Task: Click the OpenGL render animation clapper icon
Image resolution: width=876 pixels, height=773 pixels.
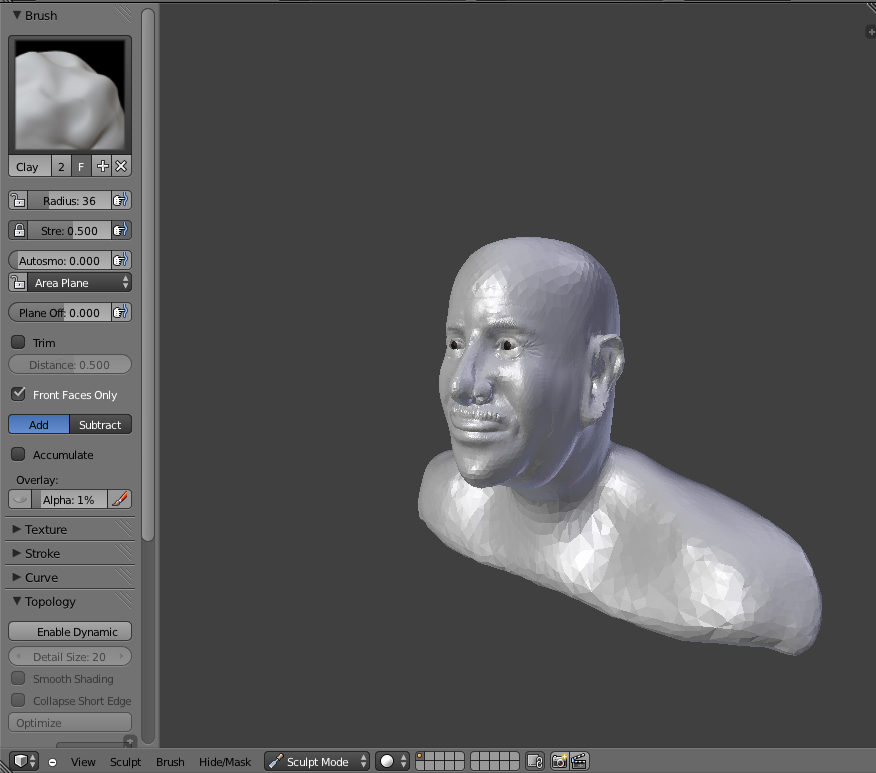Action: point(578,762)
